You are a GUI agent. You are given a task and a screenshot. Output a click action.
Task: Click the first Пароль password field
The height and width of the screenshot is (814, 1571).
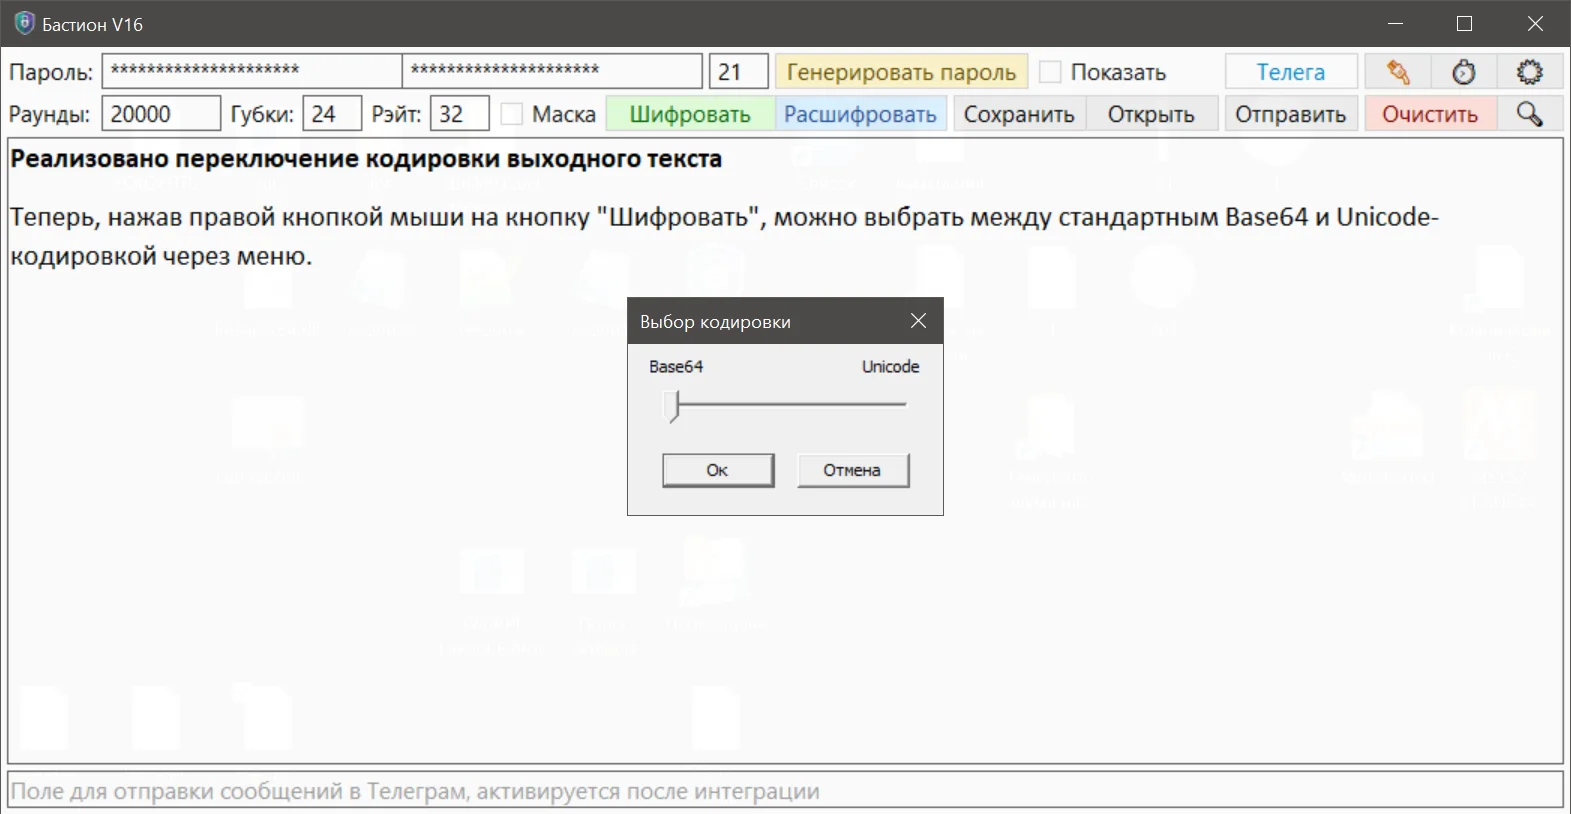coord(251,71)
